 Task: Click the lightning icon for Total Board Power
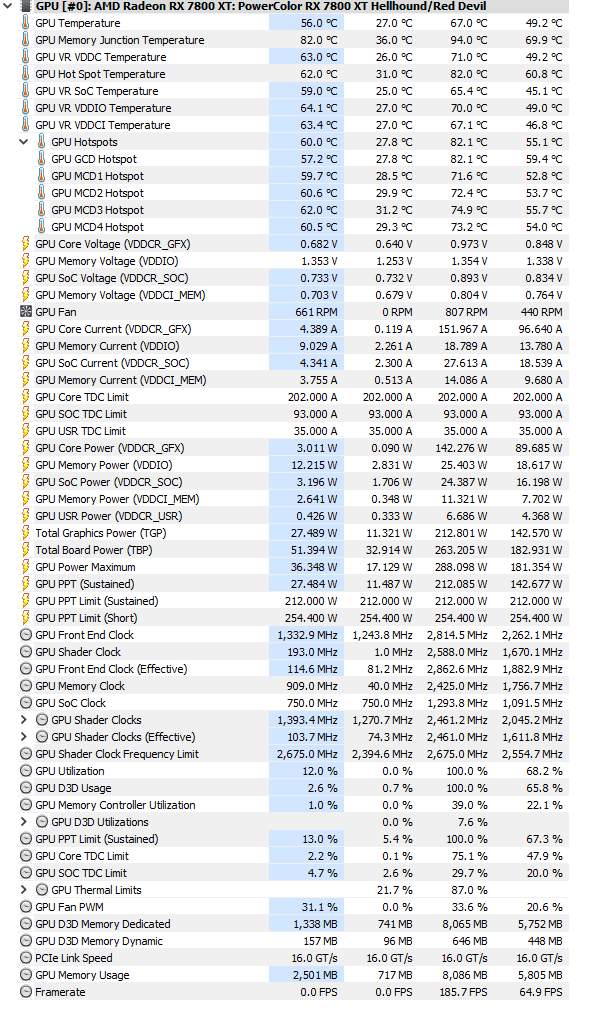[26, 550]
